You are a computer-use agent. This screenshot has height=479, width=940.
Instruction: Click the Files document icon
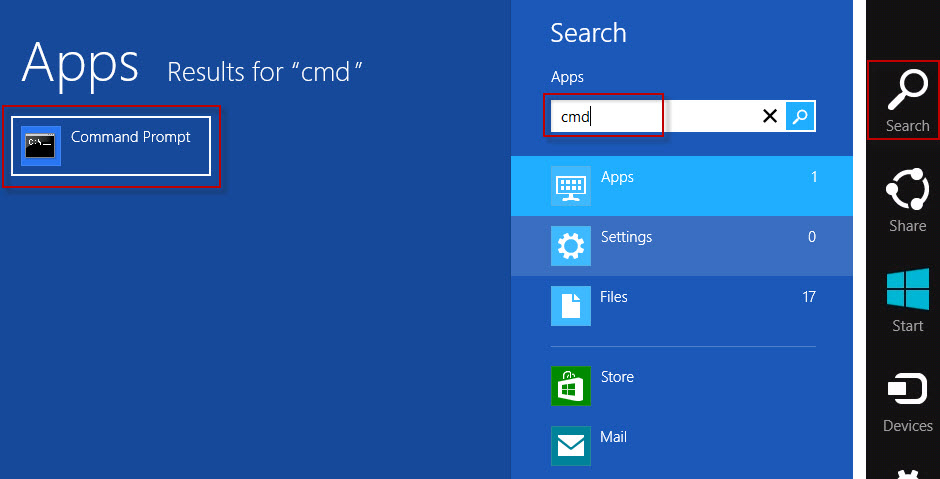570,306
